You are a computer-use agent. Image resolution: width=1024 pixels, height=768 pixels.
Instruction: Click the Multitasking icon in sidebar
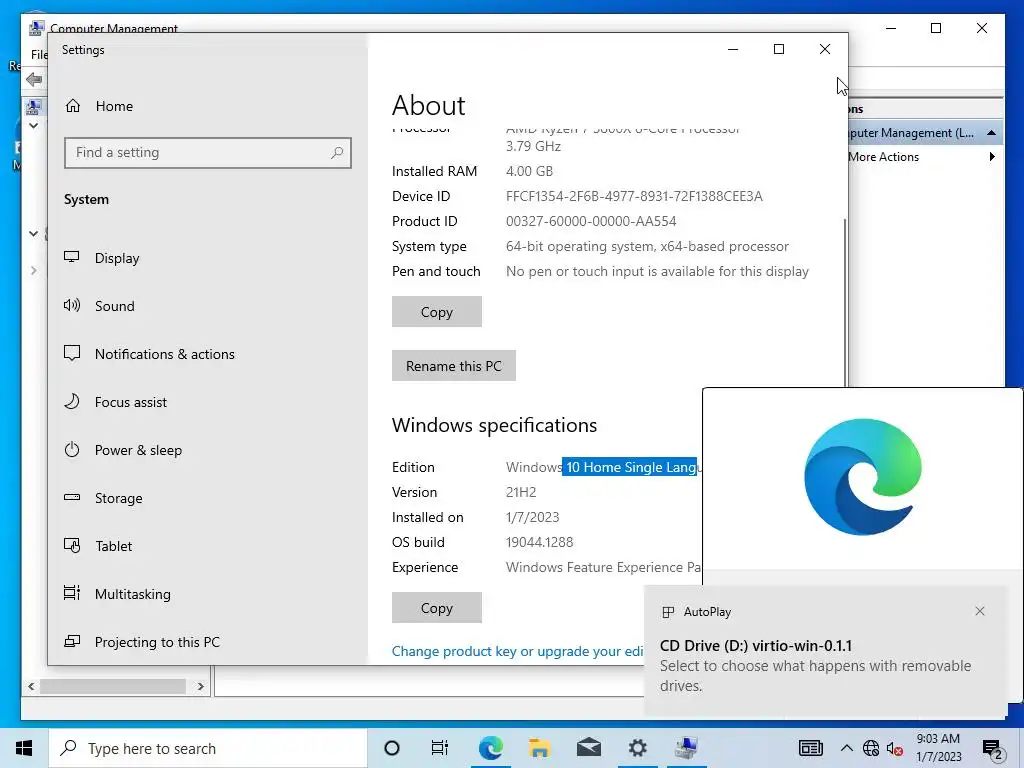(x=72, y=593)
